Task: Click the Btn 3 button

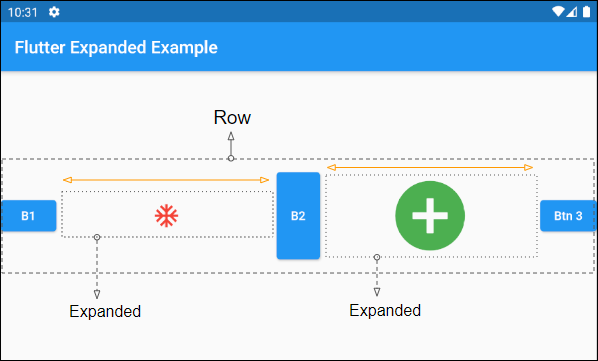Action: [x=567, y=216]
